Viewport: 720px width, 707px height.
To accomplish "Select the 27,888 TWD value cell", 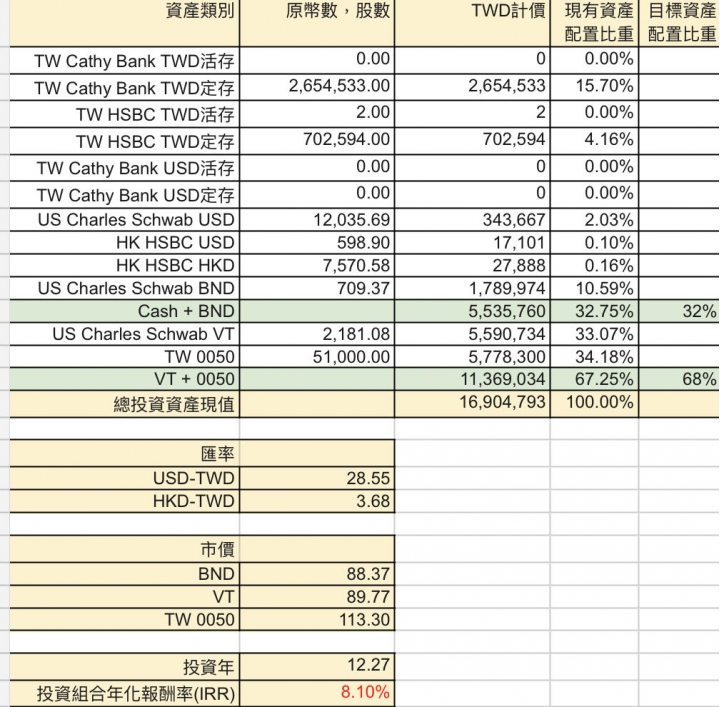I will (472, 265).
